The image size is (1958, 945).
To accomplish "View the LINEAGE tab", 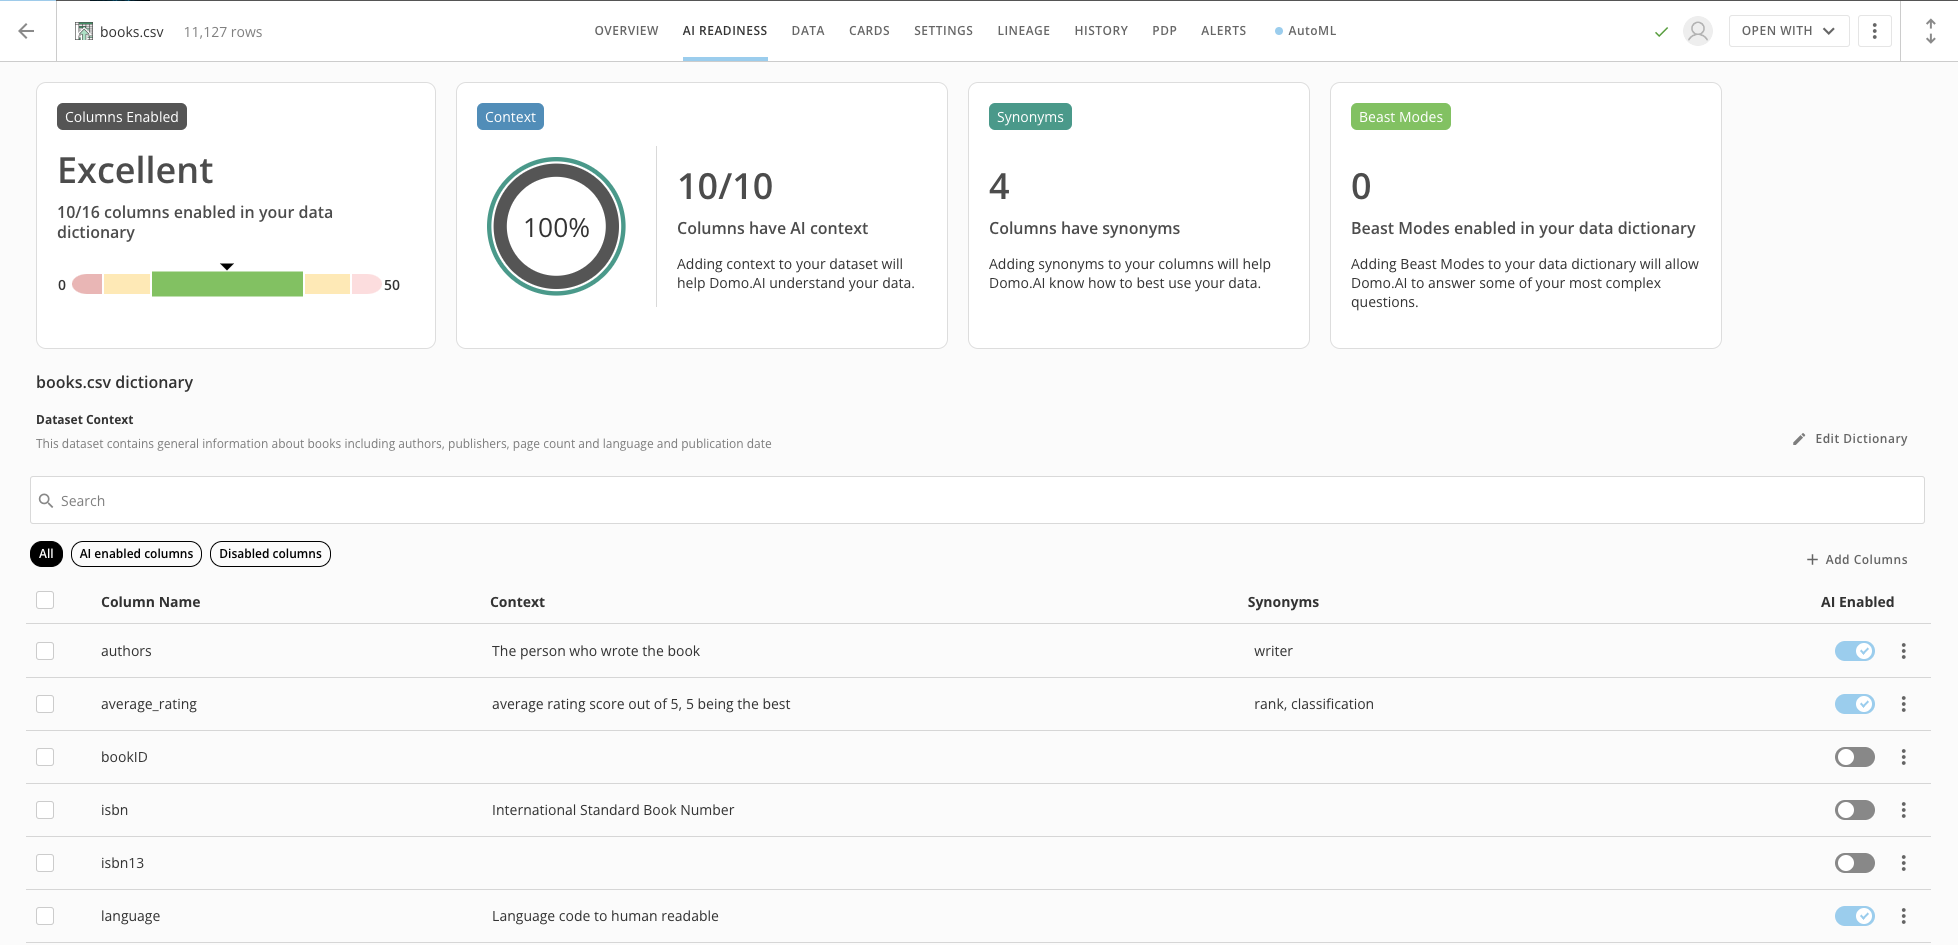I will pos(1023,31).
